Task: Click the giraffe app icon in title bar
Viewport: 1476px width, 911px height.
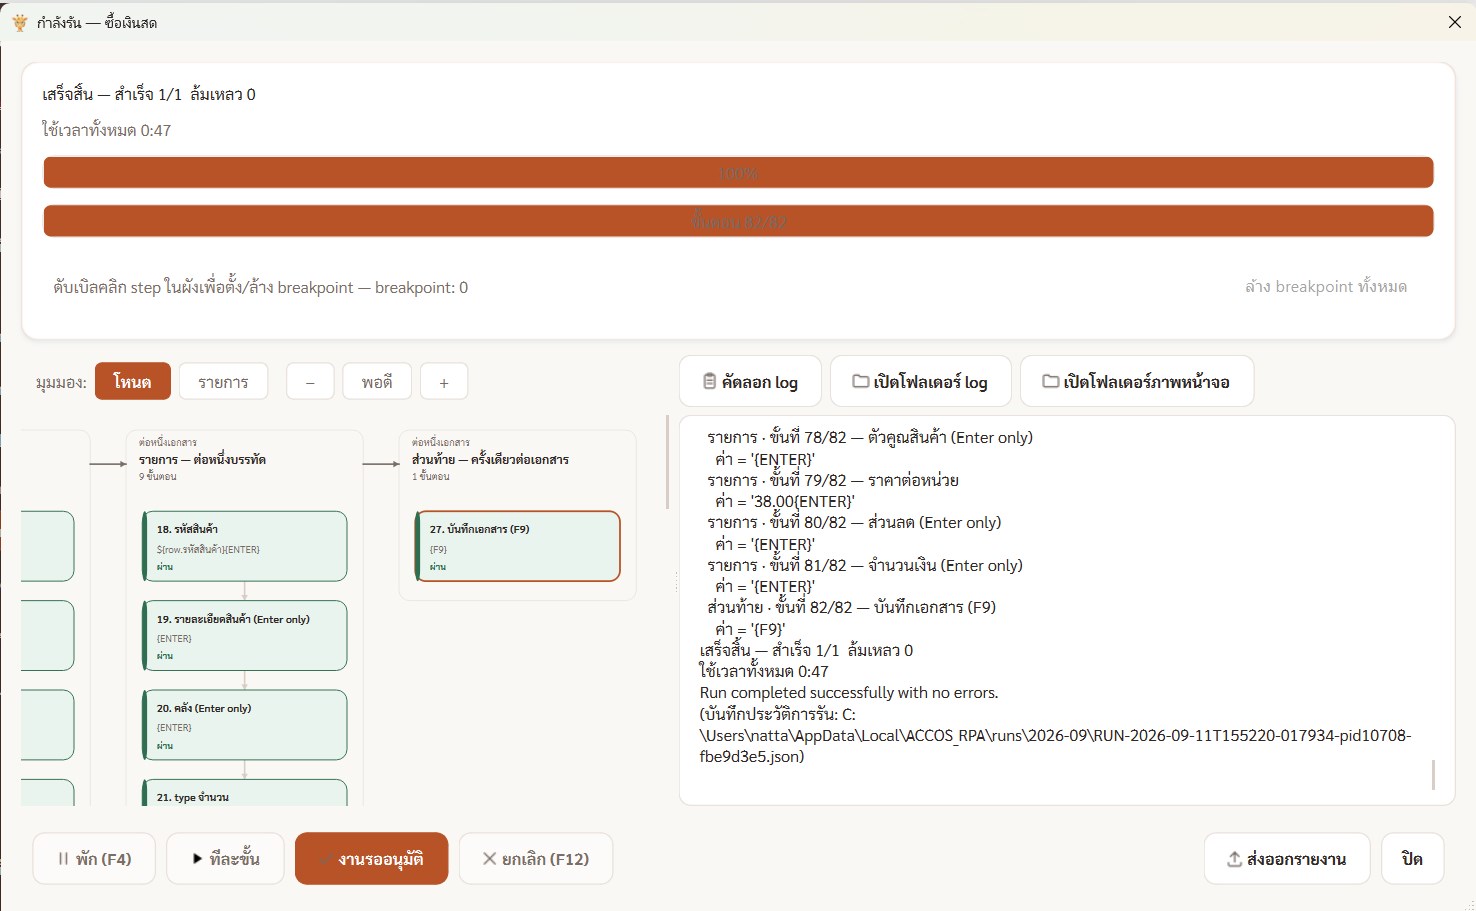Action: [19, 22]
